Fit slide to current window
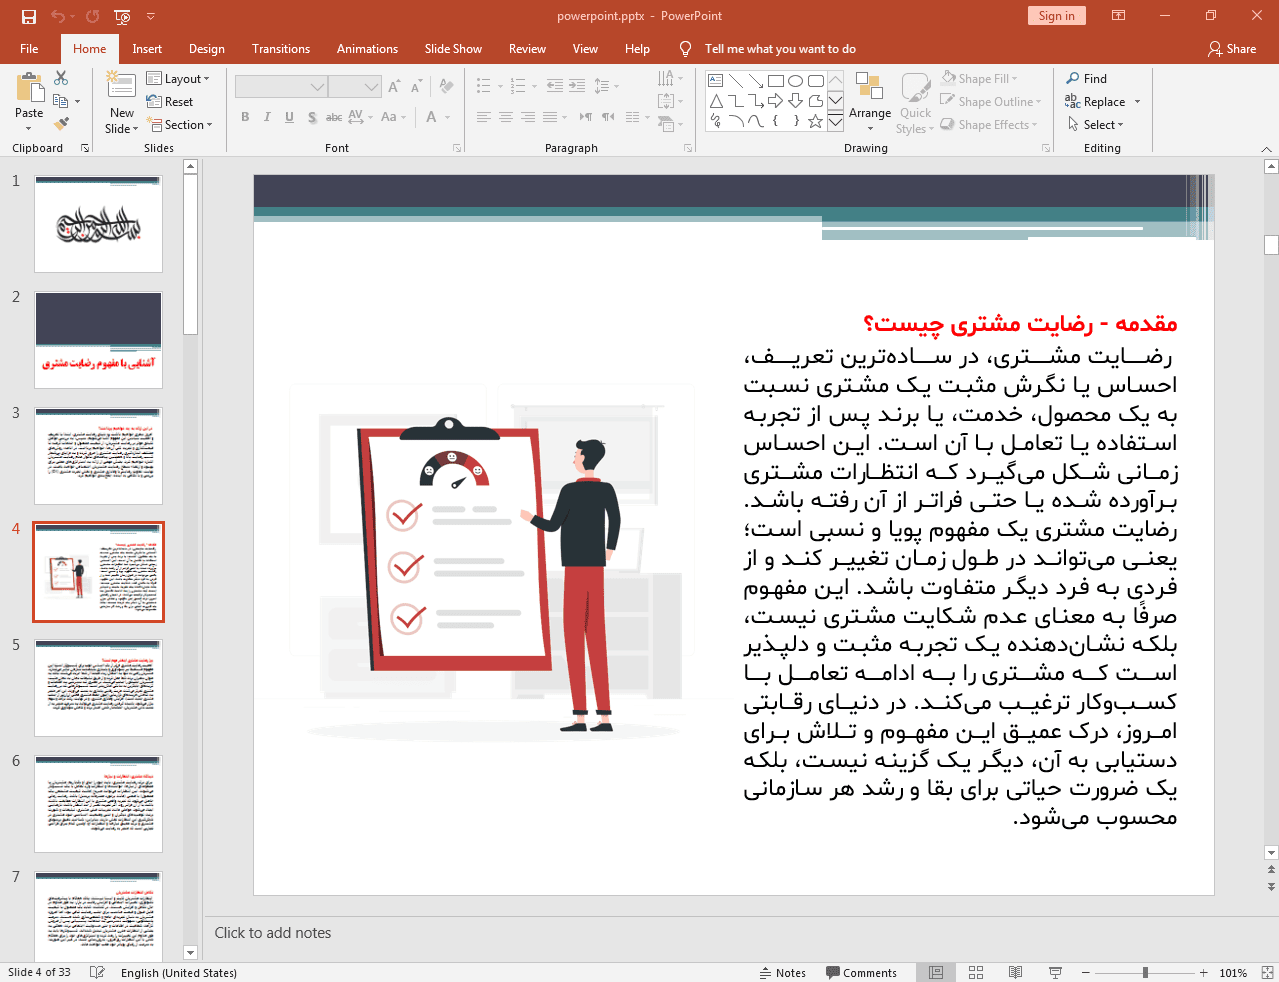1279x982 pixels. click(1267, 972)
